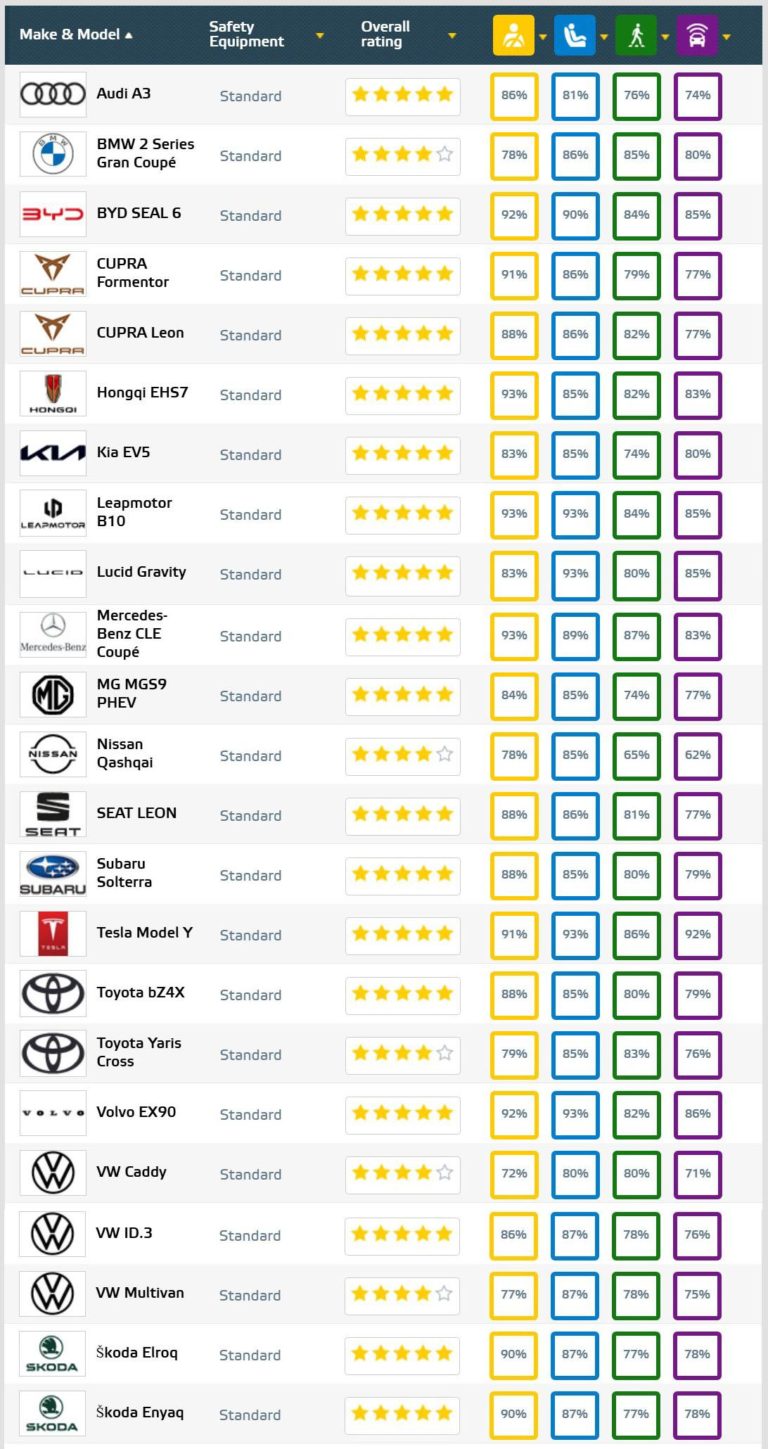Click the Tesla logo

click(x=52, y=934)
